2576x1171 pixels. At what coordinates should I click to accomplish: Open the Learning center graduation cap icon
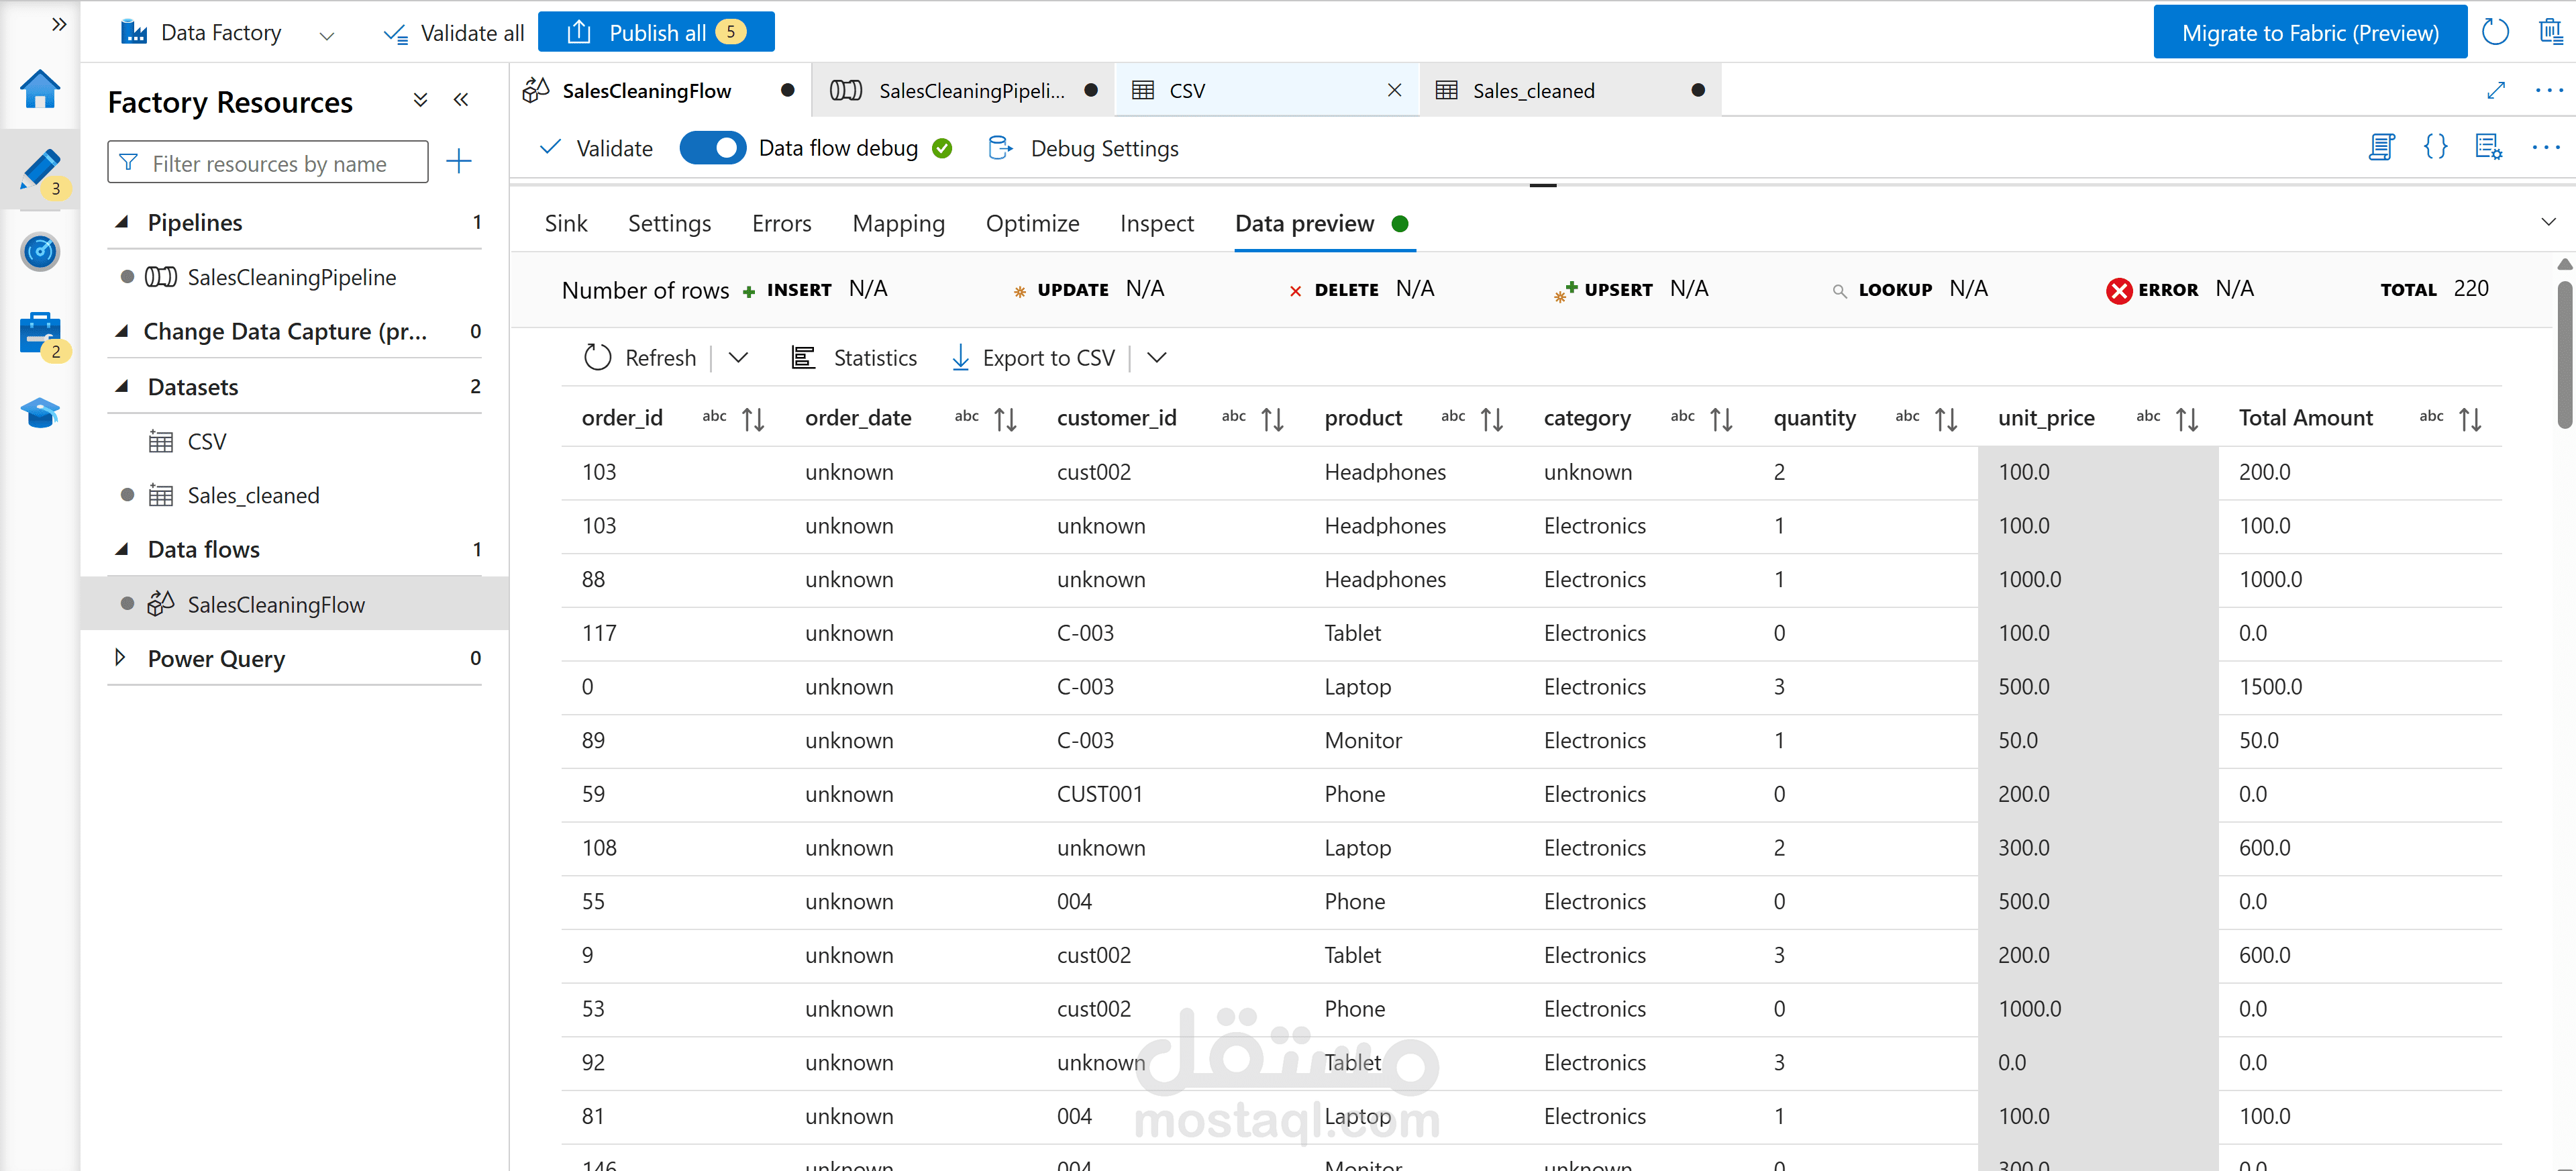pyautogui.click(x=40, y=412)
